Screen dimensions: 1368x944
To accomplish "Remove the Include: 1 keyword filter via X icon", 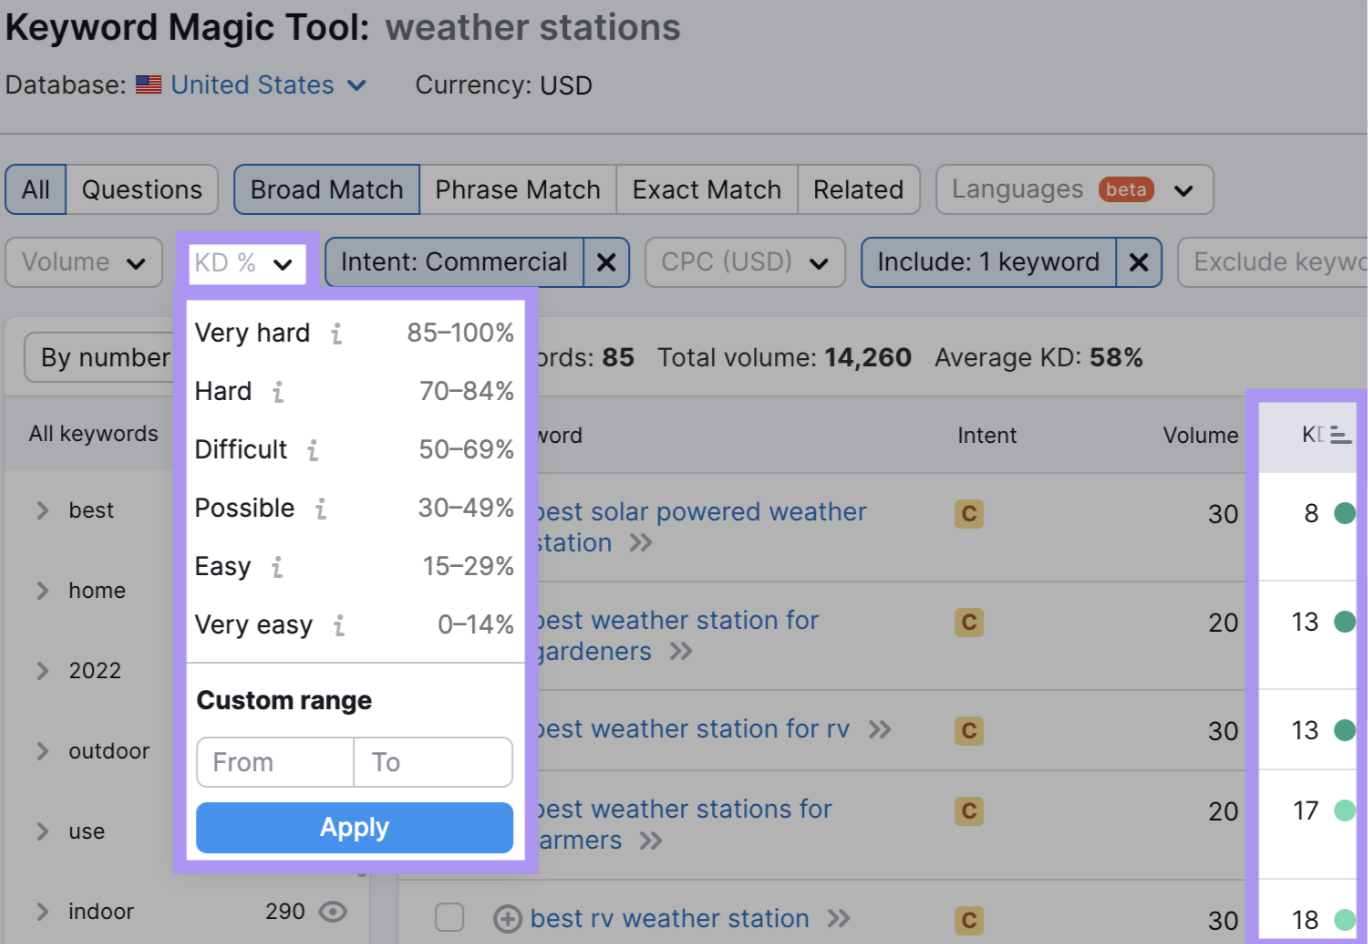I will [x=1139, y=262].
